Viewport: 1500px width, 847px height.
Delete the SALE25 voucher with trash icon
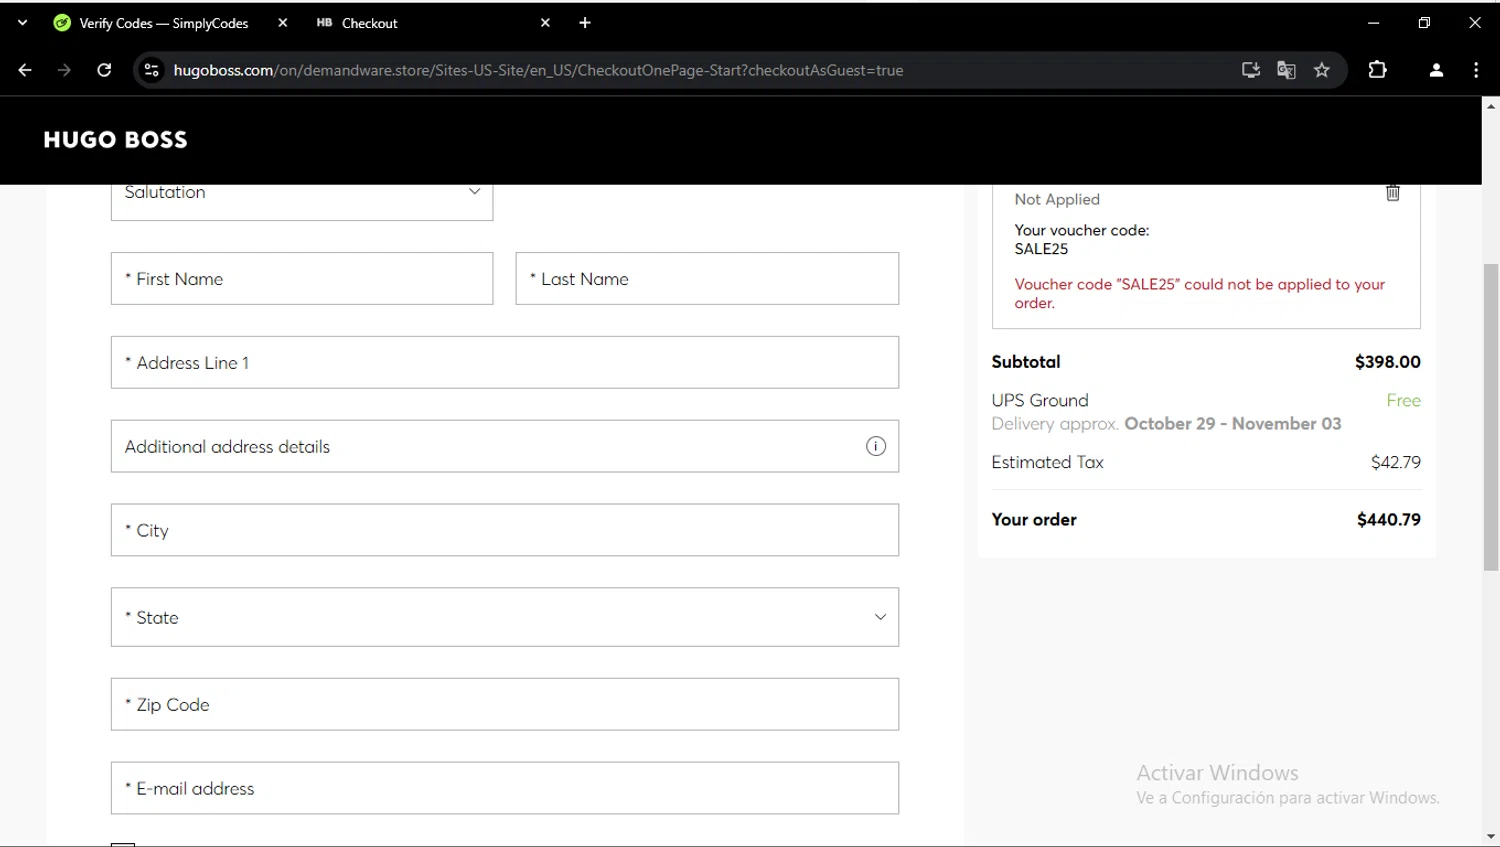pos(1393,193)
